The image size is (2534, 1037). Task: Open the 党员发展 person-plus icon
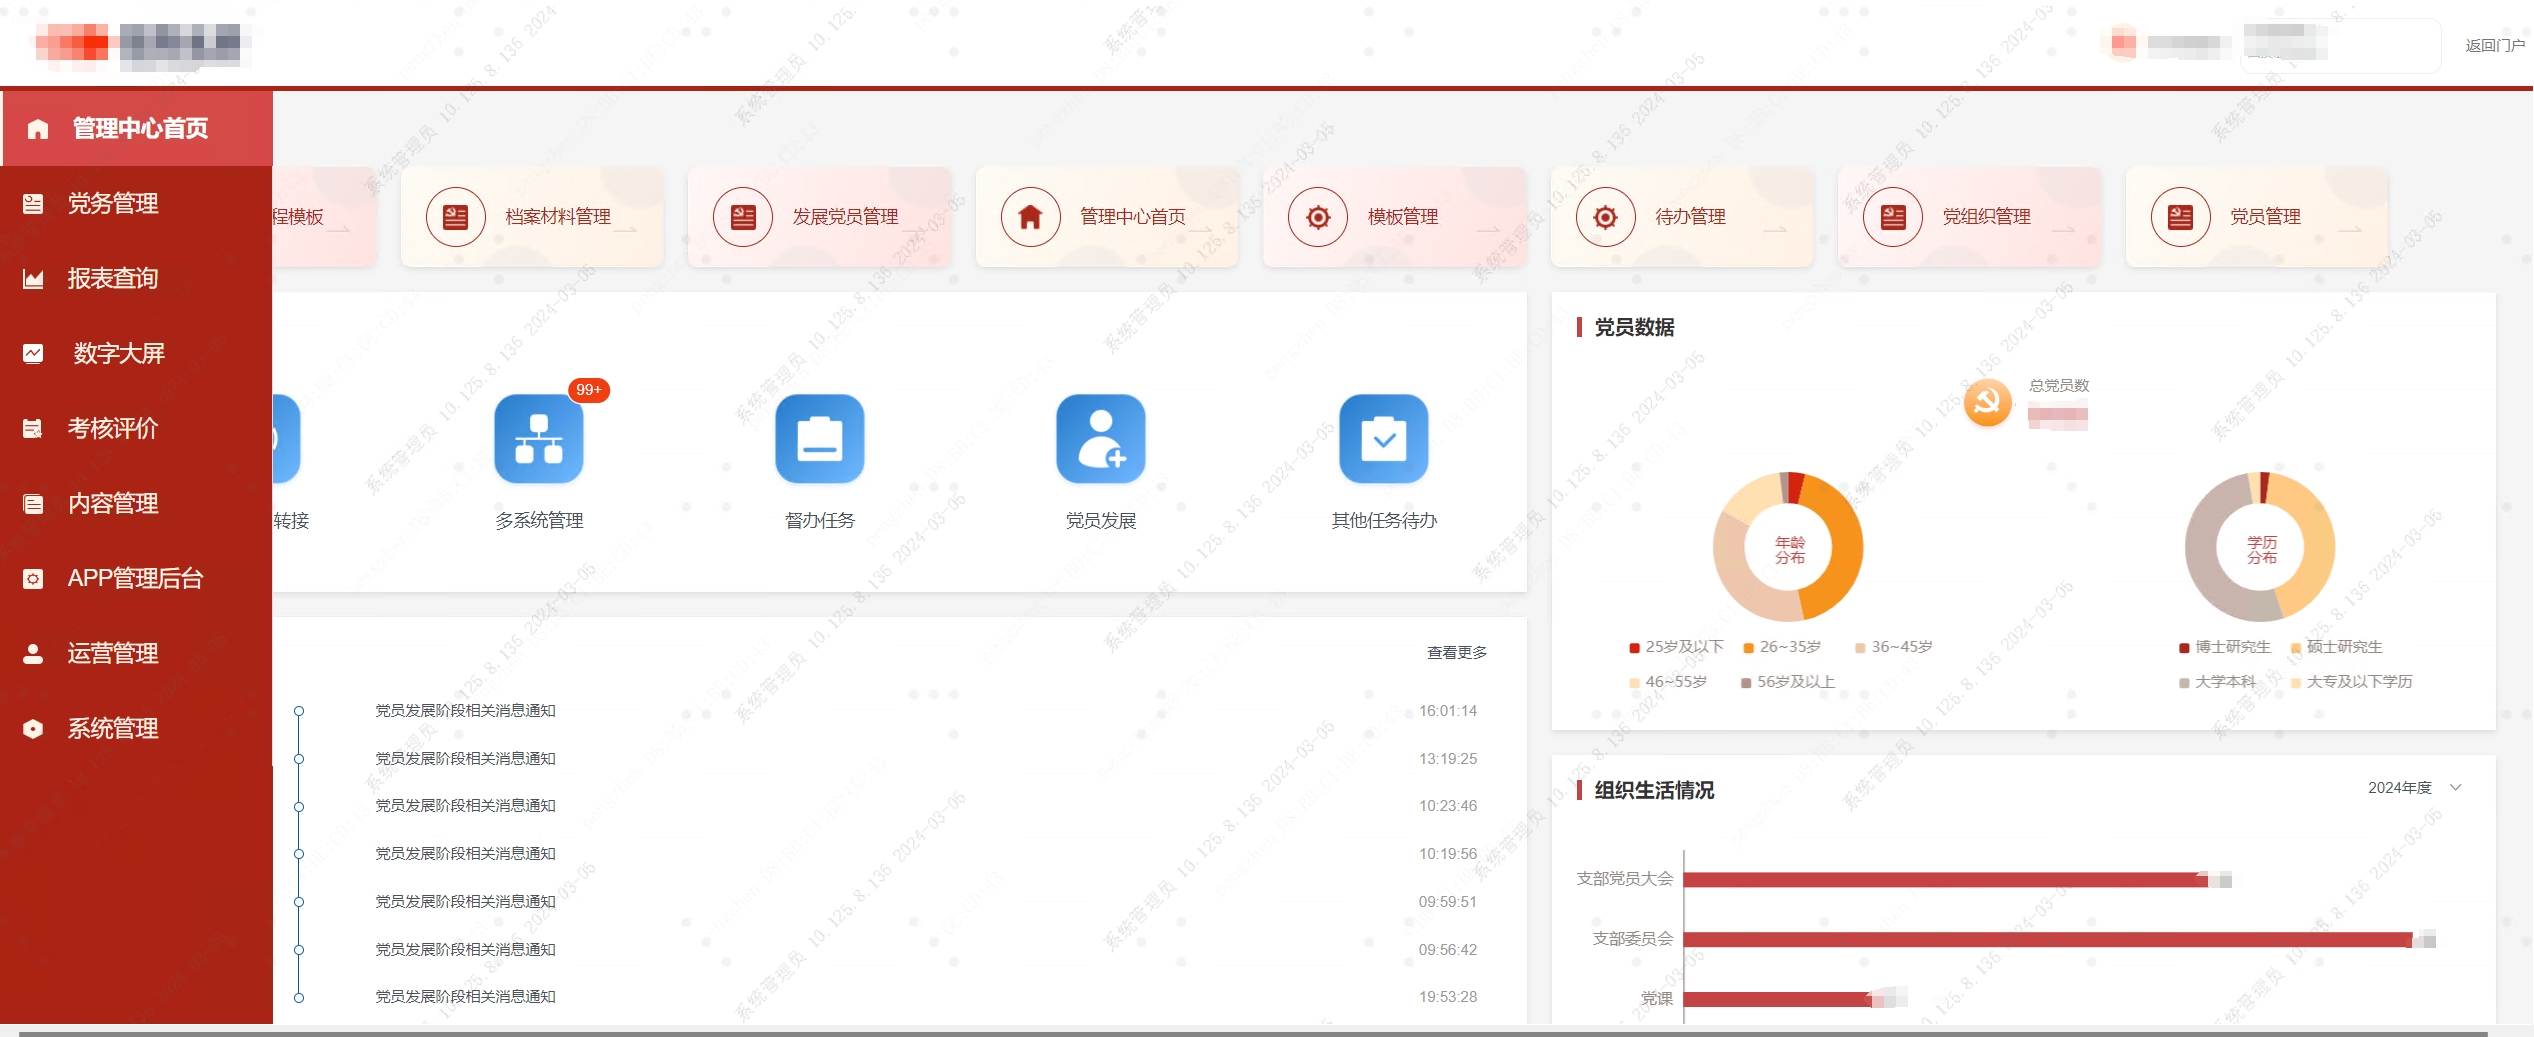coord(1101,438)
